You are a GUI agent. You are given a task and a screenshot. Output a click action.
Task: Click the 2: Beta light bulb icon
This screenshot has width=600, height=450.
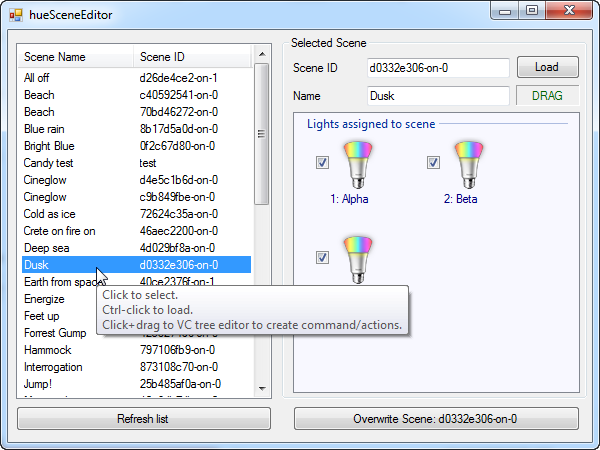(469, 165)
